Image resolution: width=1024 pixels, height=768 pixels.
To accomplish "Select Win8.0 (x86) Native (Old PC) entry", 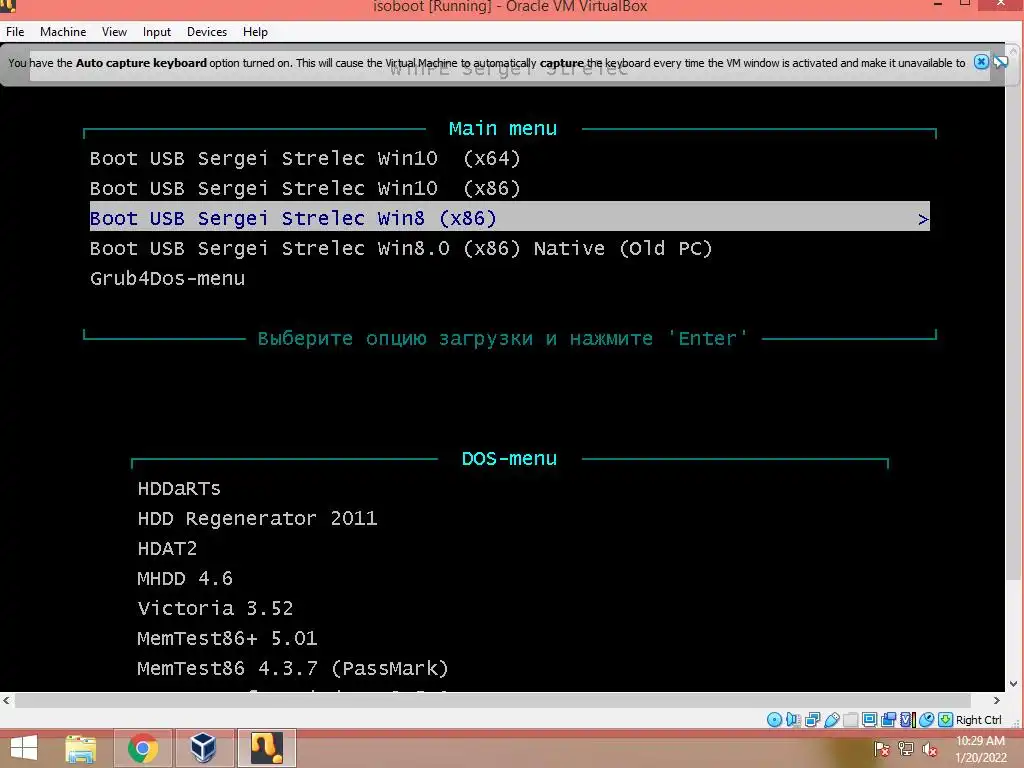I will [401, 248].
